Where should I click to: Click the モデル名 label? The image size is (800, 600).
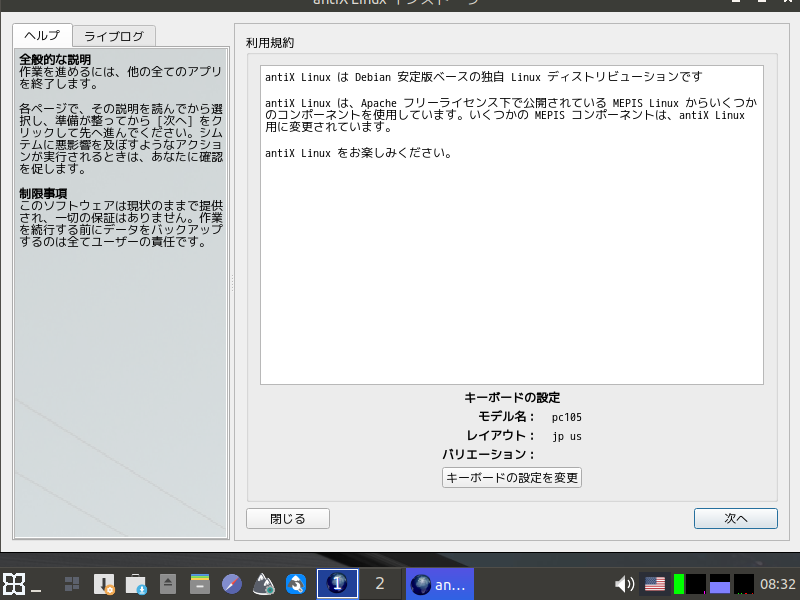coord(506,416)
